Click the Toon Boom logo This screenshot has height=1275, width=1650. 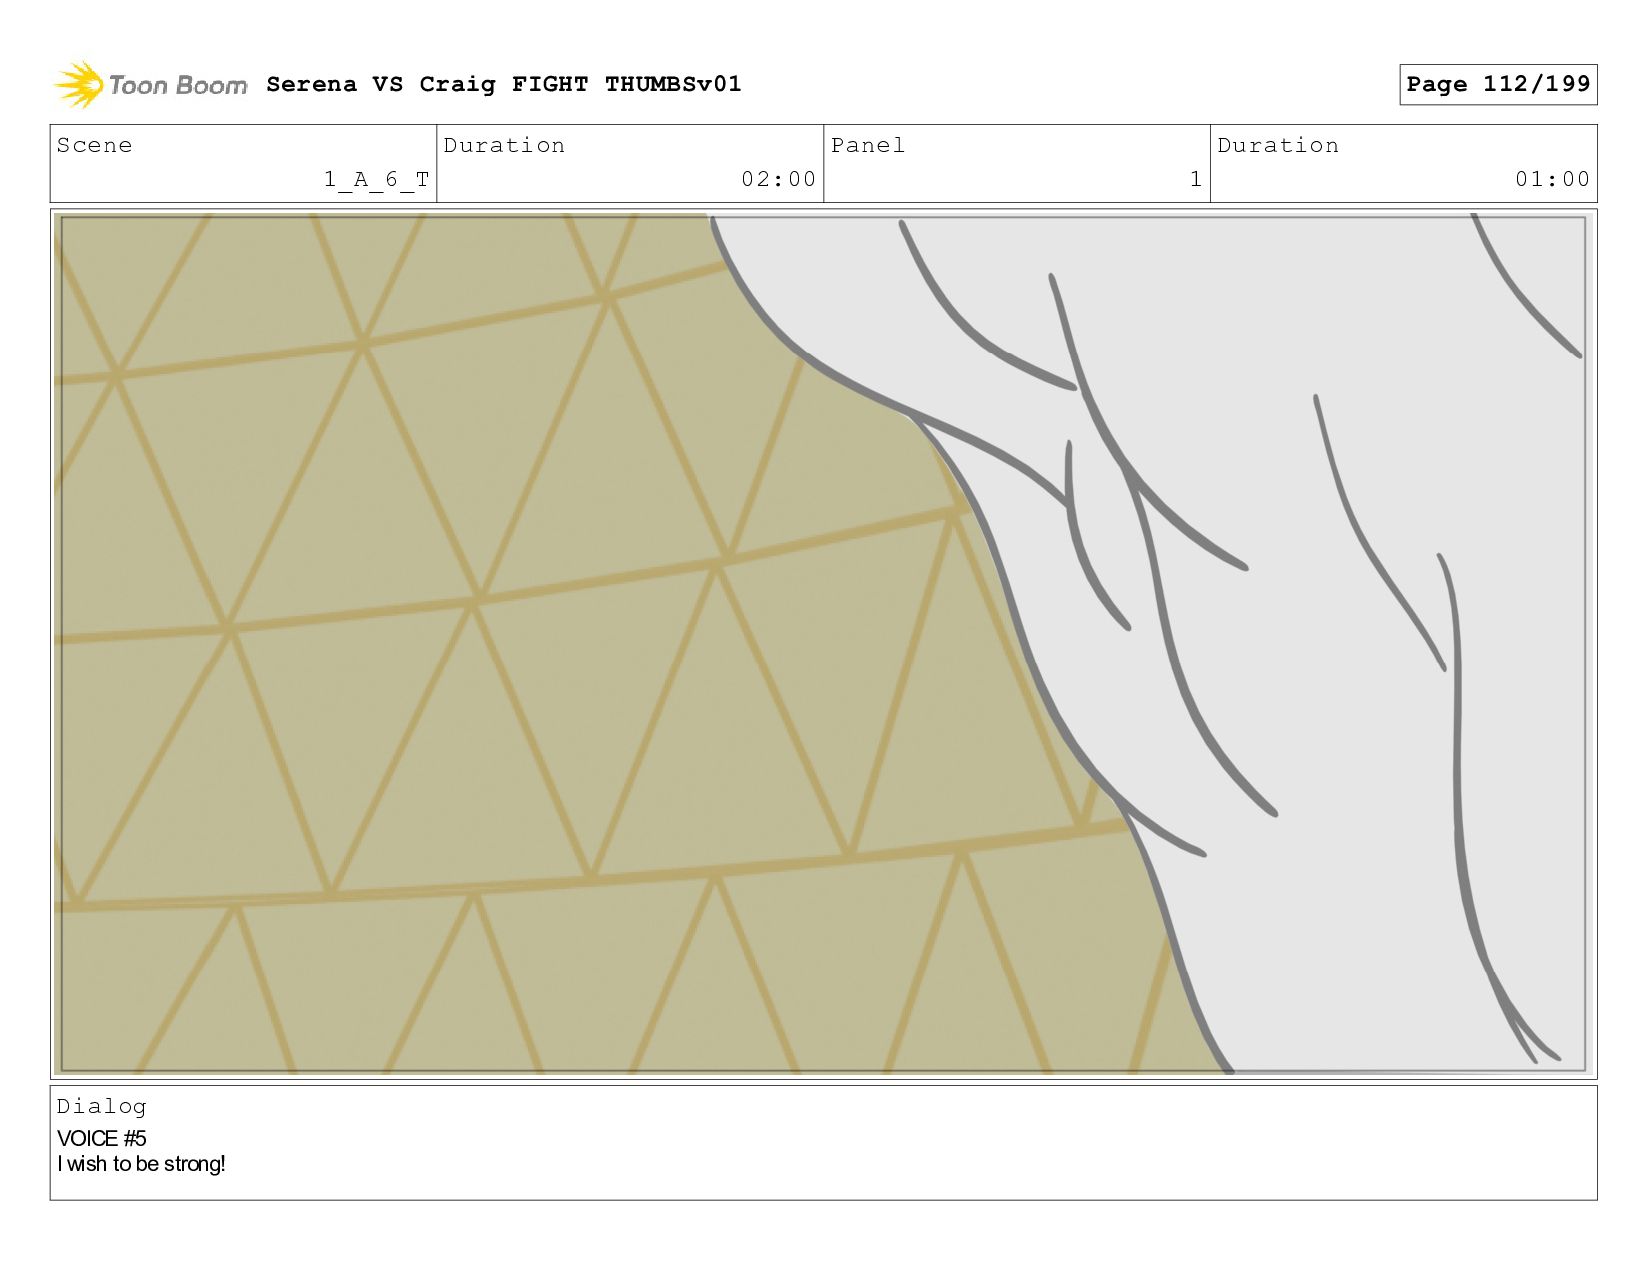point(150,85)
